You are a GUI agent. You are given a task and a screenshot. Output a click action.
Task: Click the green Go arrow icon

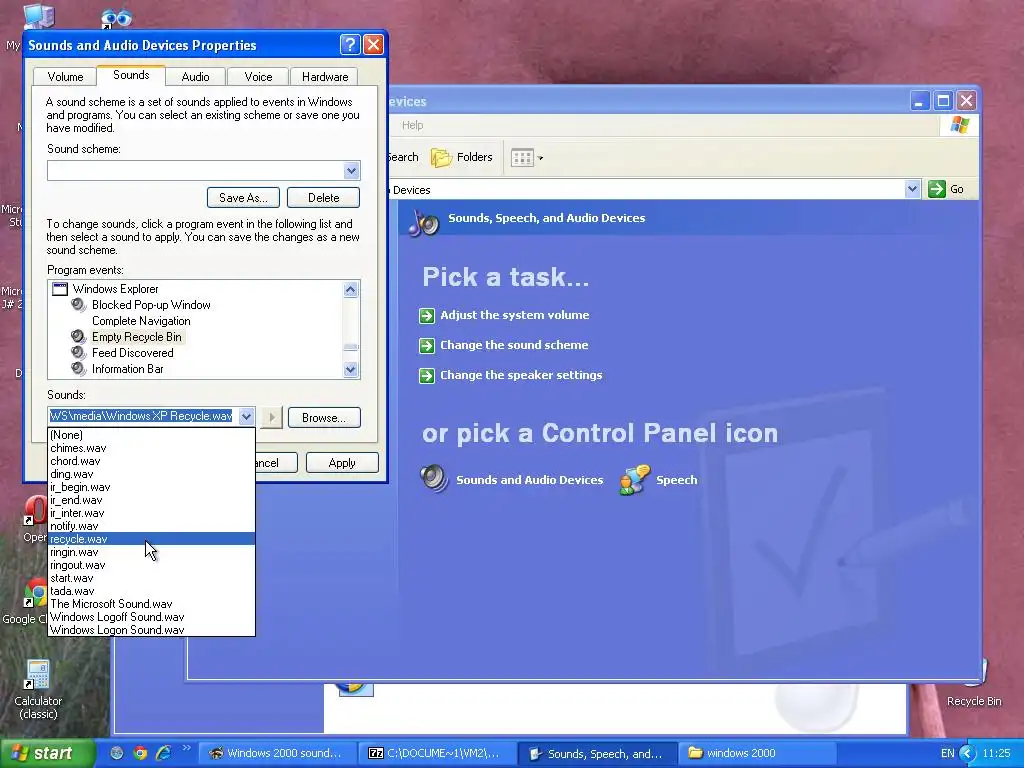(936, 189)
